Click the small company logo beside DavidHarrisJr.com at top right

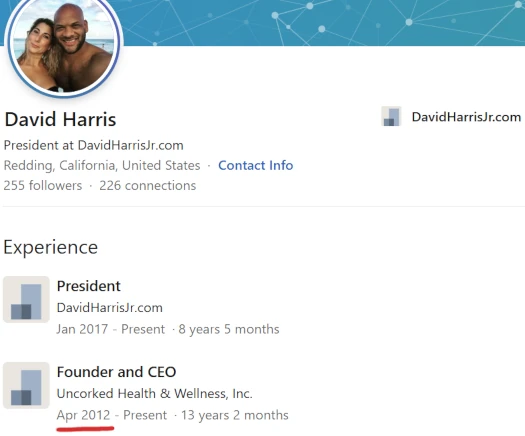click(x=391, y=117)
